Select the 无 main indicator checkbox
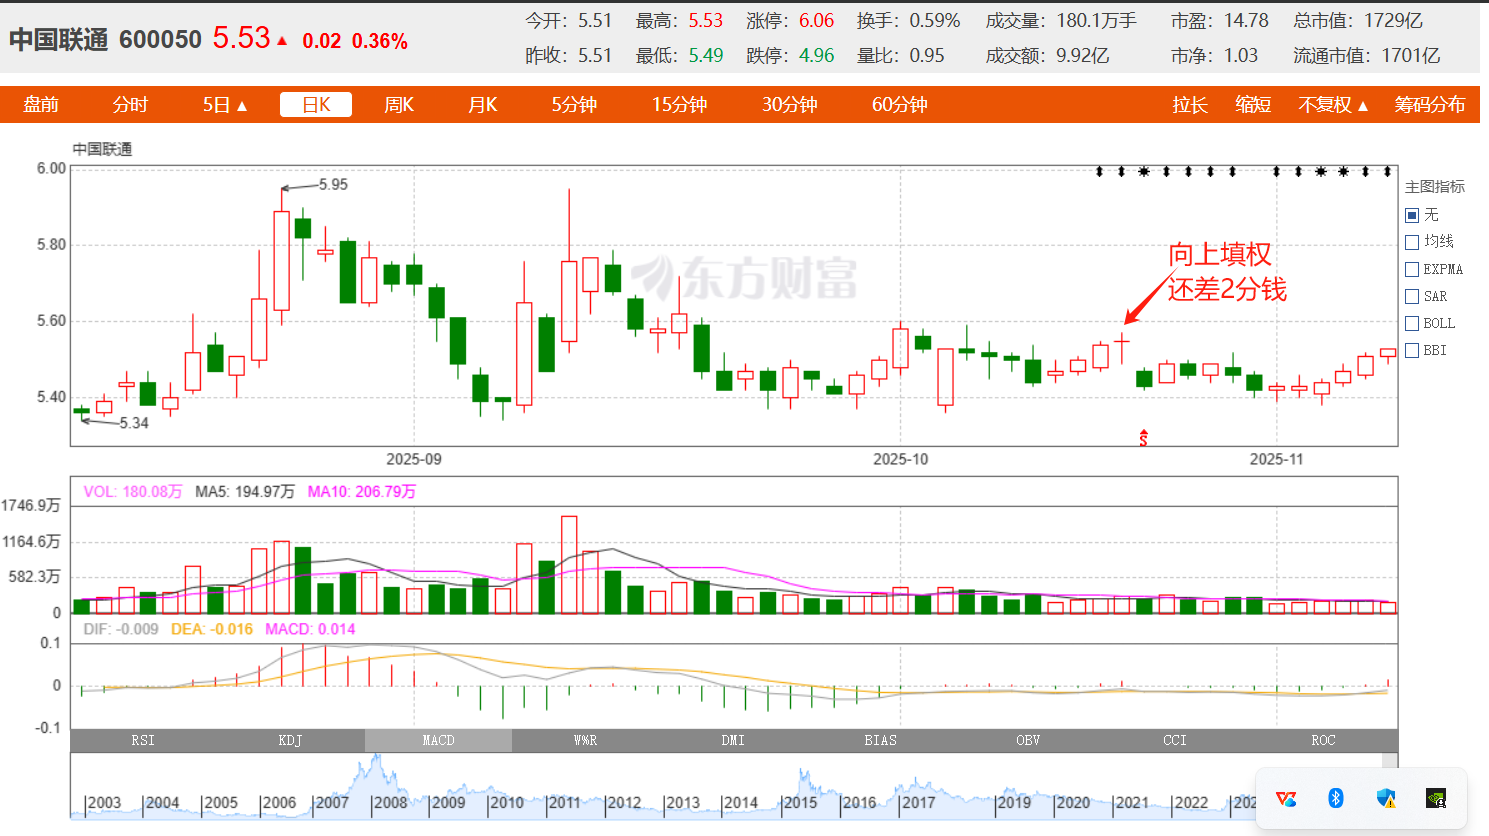1489x836 pixels. [x=1412, y=215]
